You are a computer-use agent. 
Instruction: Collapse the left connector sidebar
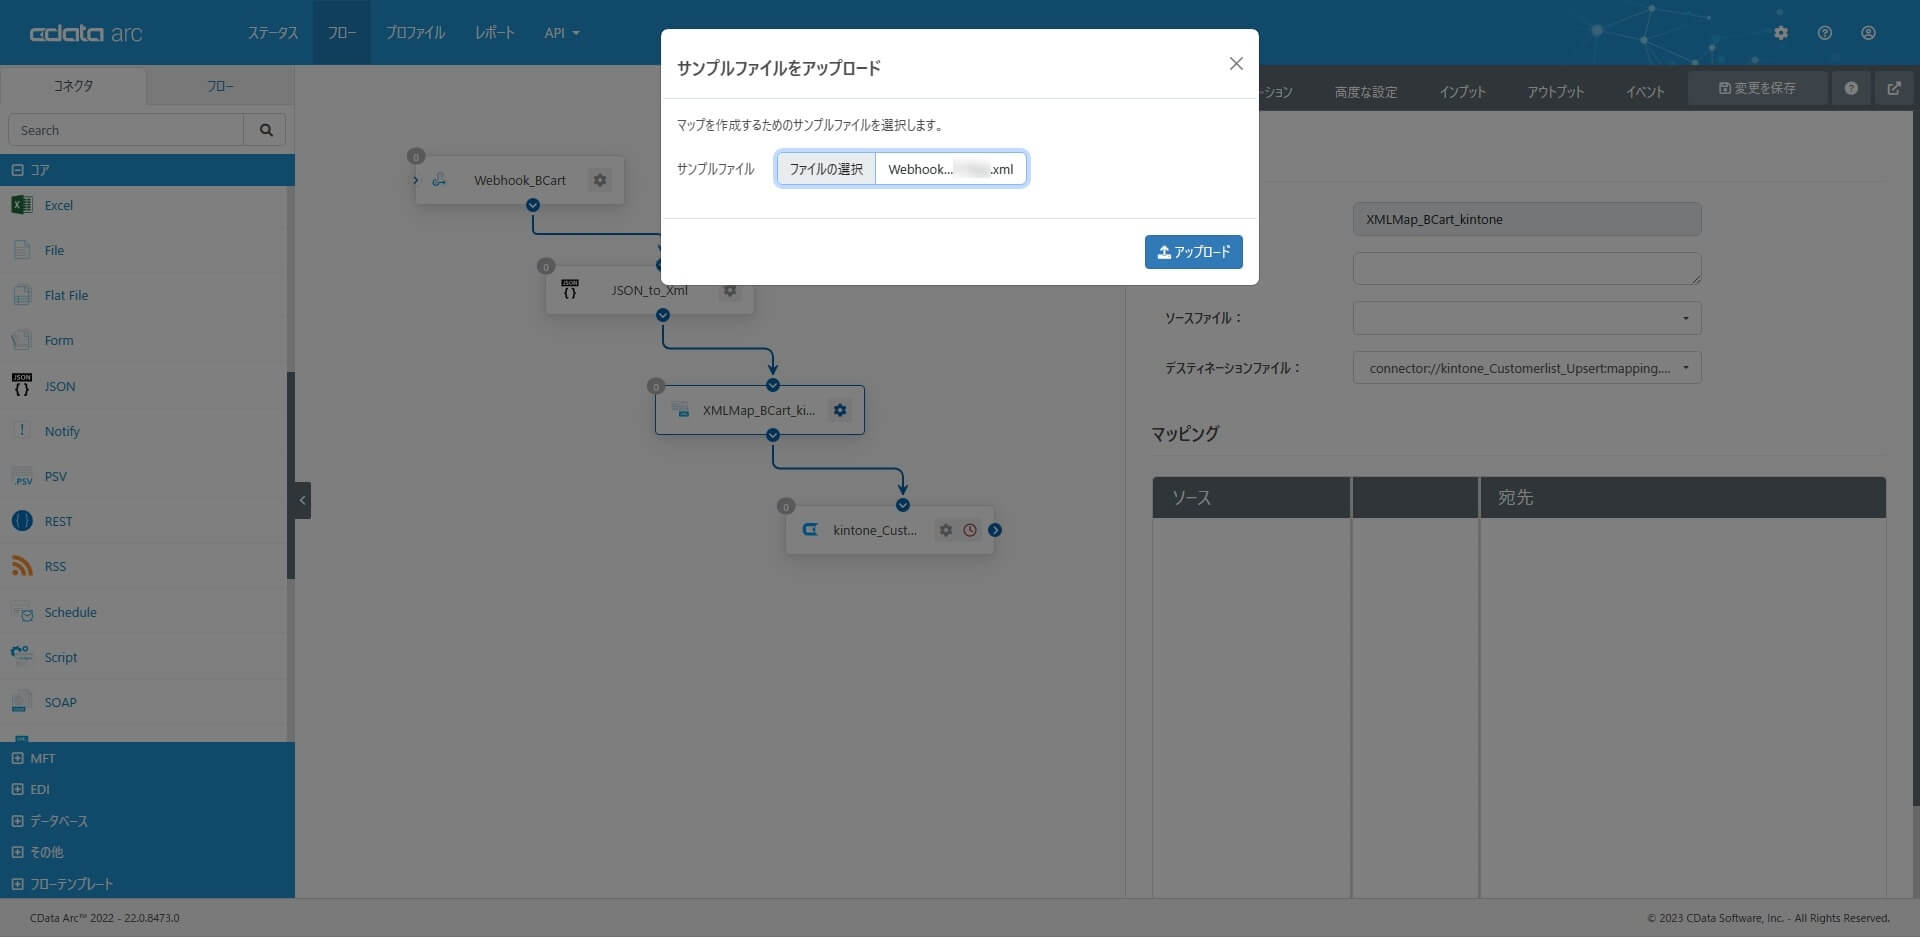(303, 500)
